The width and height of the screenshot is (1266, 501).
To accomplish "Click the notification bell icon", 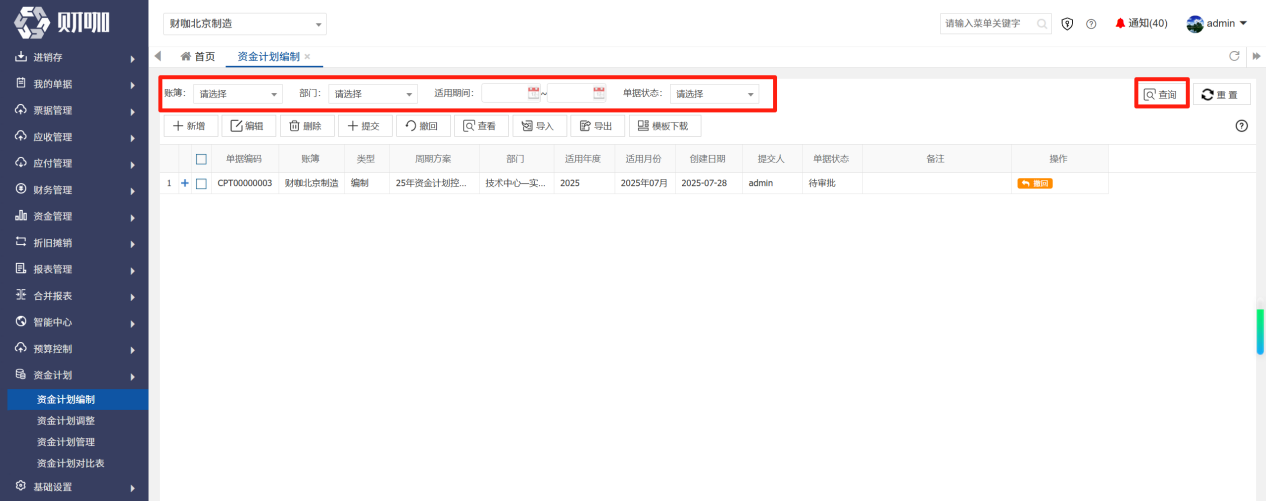I will (x=1120, y=23).
